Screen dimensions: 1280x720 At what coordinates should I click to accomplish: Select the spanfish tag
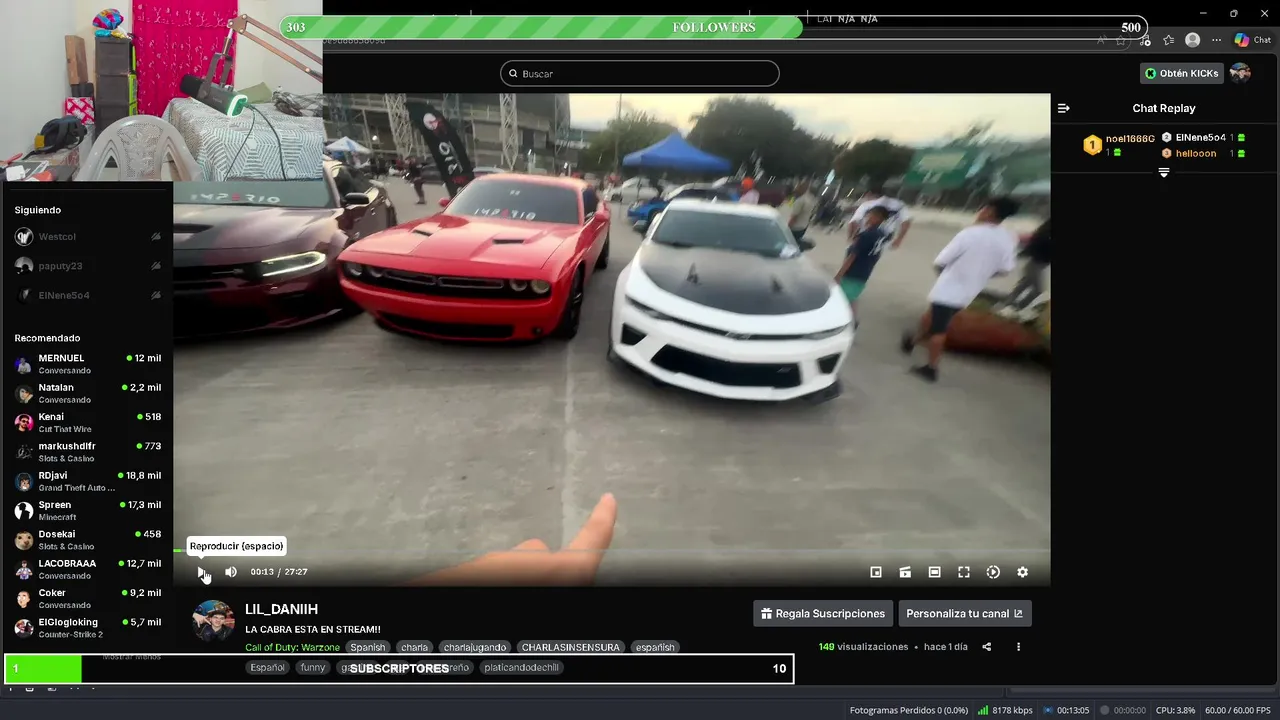tap(655, 647)
